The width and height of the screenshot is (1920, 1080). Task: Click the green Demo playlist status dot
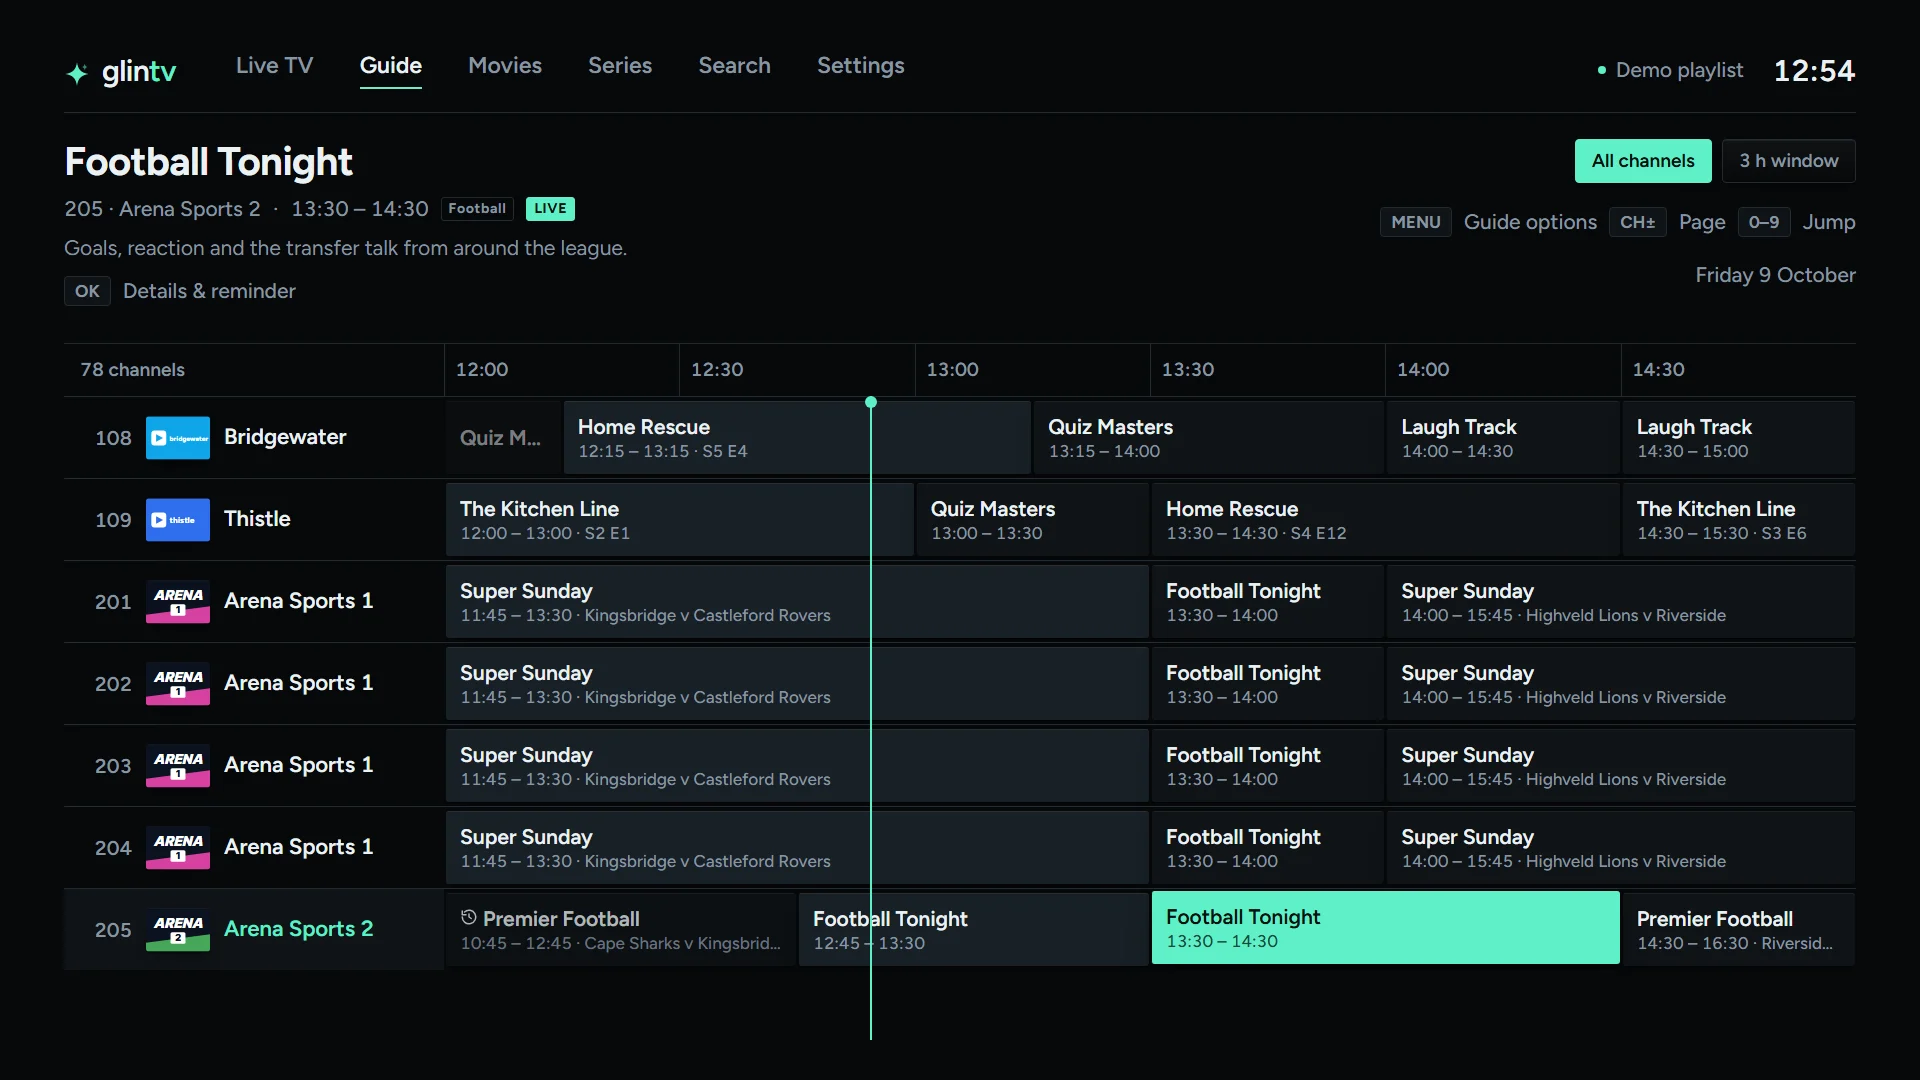[1601, 70]
